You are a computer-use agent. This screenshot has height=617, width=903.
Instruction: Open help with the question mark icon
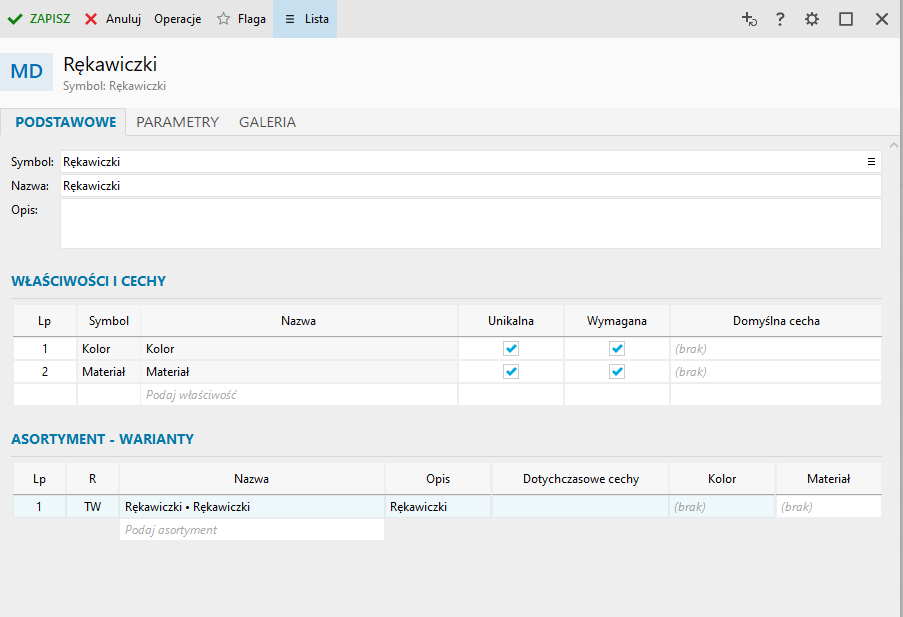point(780,19)
